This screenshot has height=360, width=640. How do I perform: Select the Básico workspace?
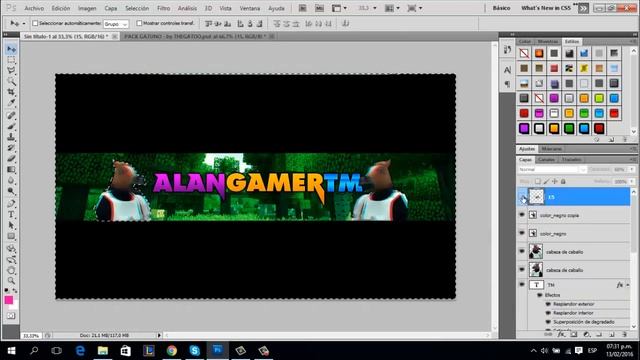tap(501, 8)
